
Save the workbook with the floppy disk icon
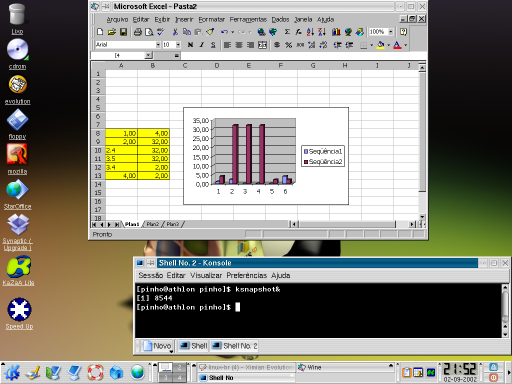[x=123, y=32]
